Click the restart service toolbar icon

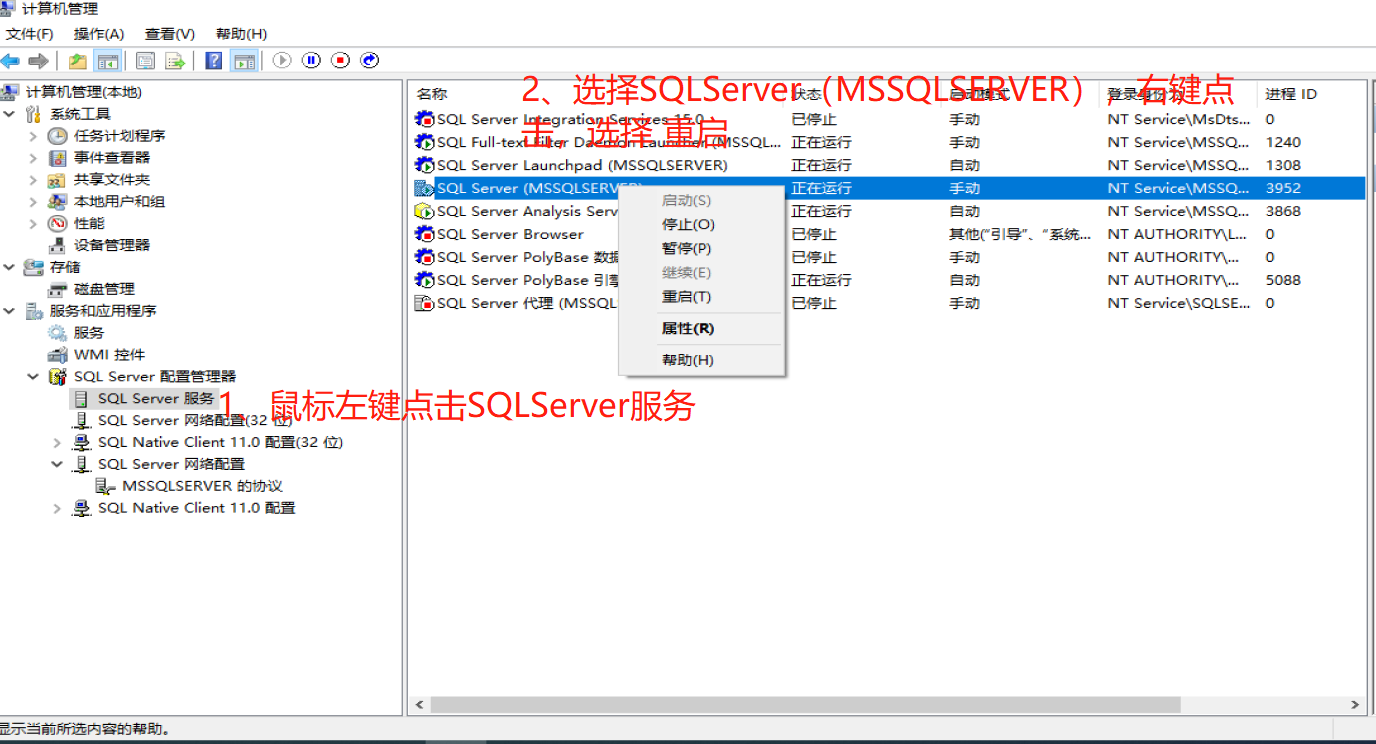point(370,61)
